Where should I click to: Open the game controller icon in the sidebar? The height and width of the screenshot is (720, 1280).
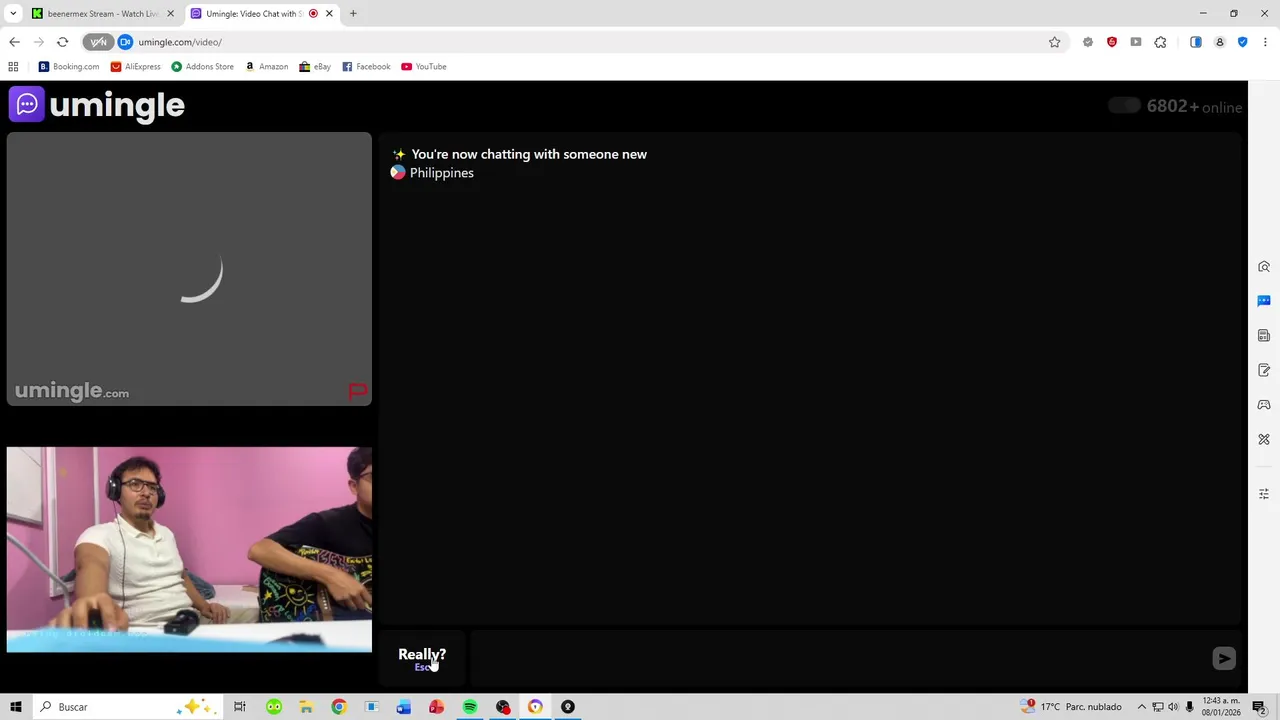point(1264,405)
